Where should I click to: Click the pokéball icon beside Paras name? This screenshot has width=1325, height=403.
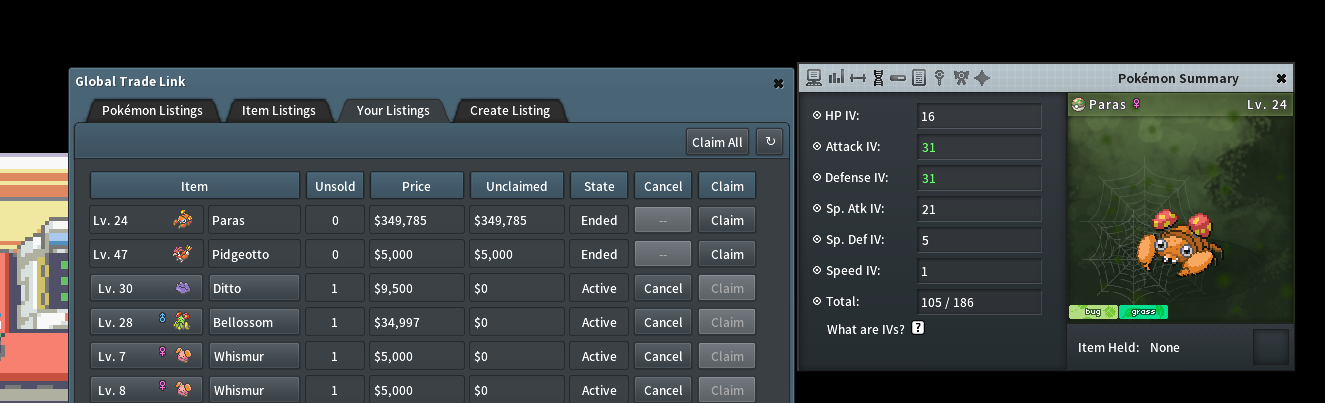tap(1078, 104)
